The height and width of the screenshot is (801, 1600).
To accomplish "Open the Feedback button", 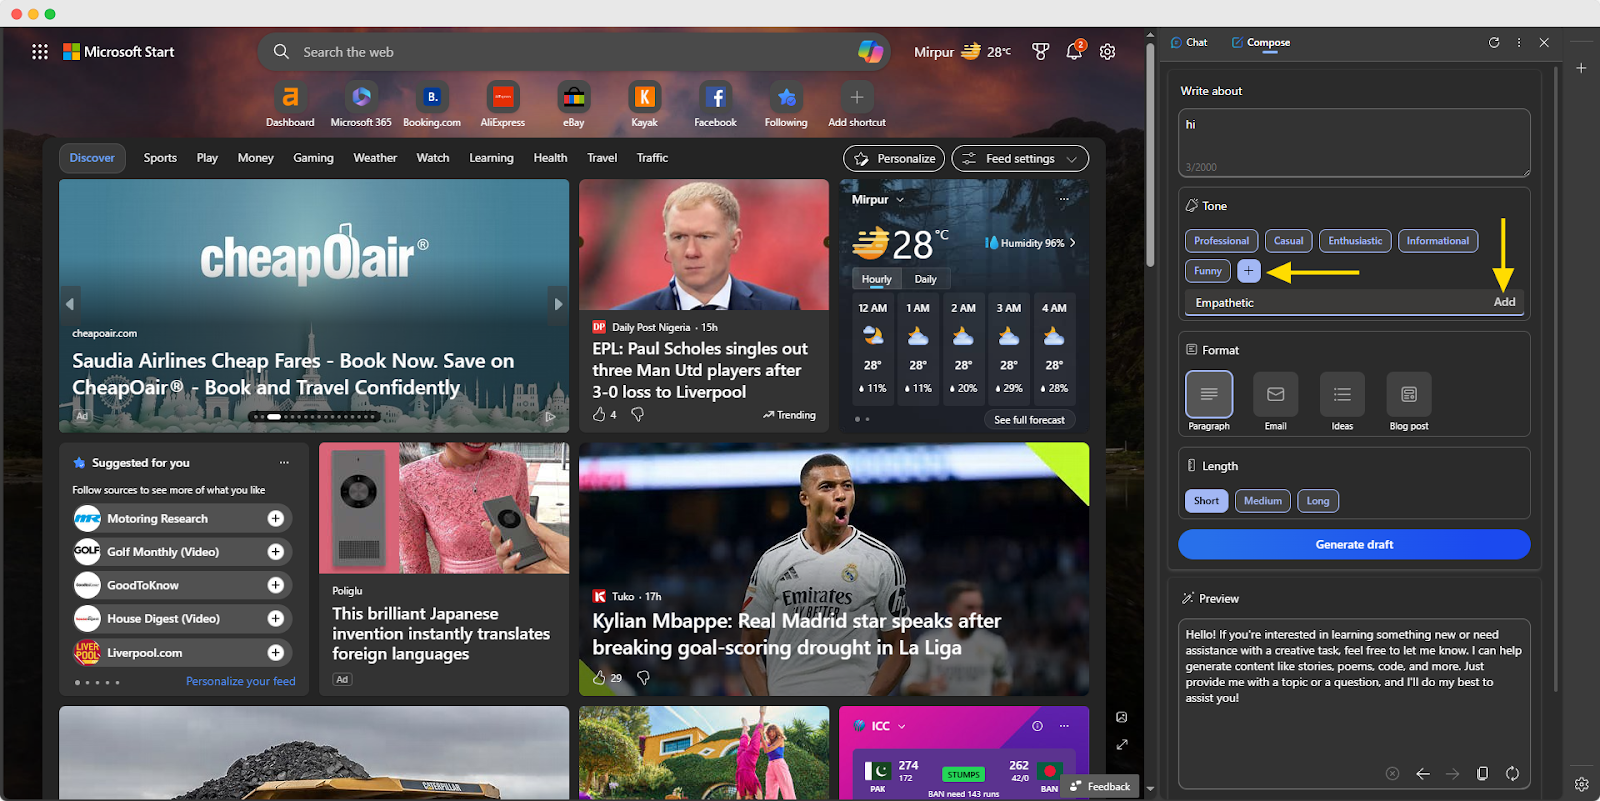I will coord(1100,786).
